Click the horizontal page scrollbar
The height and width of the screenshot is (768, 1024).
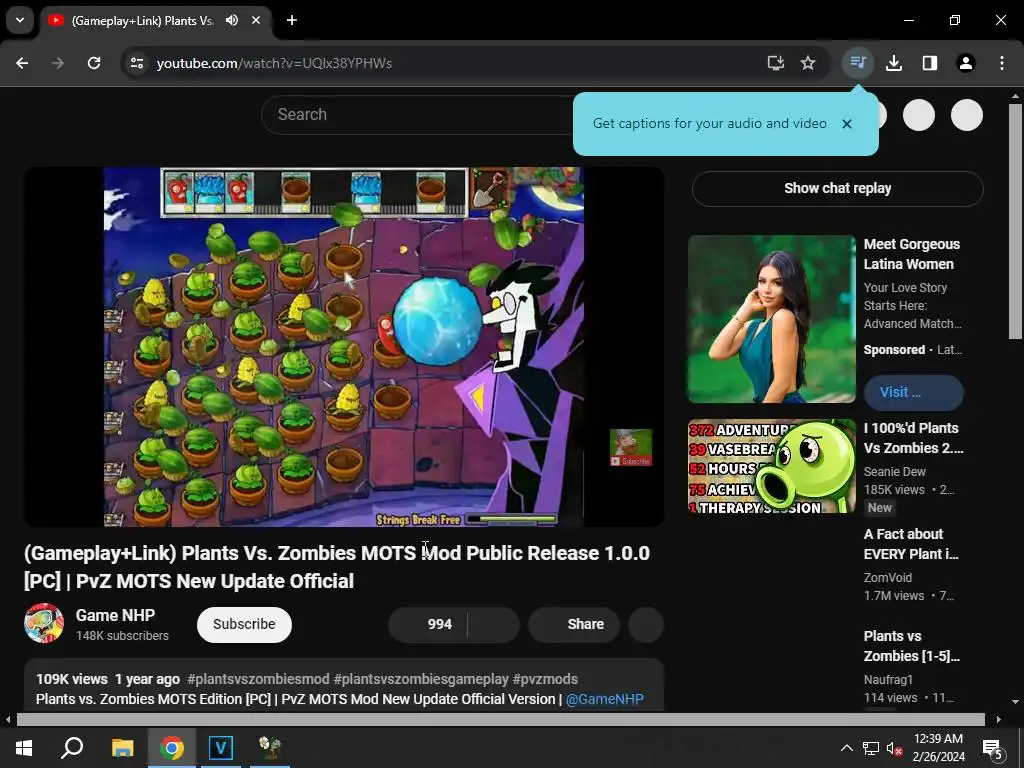coord(500,720)
